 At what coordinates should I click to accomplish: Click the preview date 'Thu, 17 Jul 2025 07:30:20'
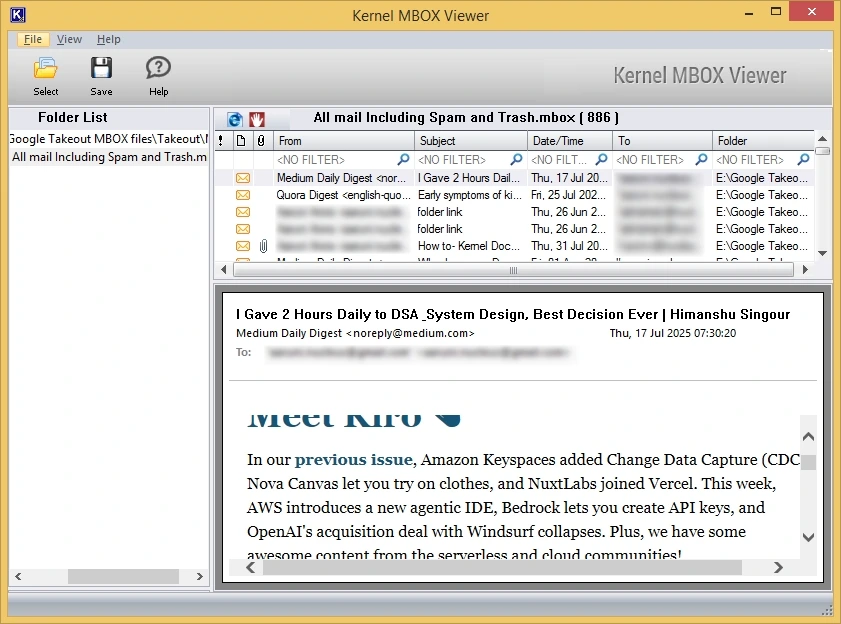tap(673, 333)
